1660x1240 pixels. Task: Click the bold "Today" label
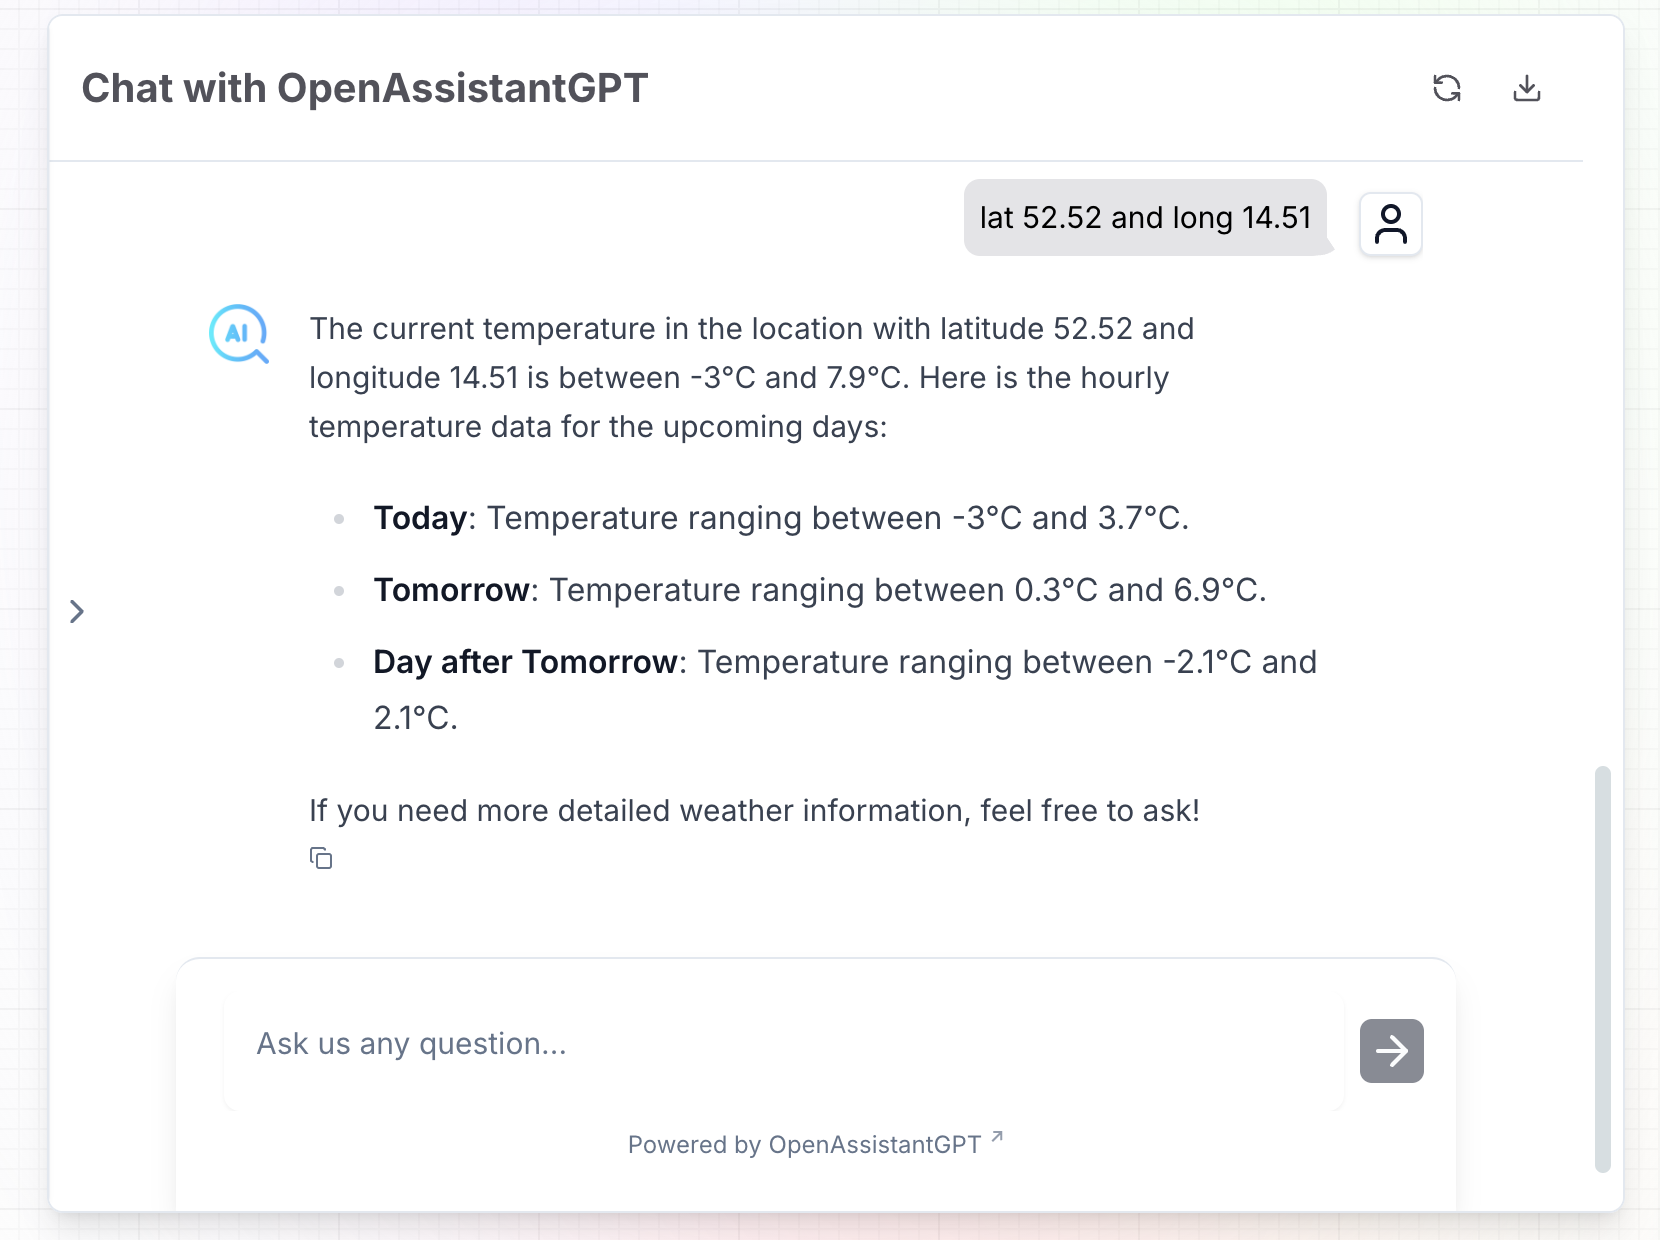pos(420,518)
